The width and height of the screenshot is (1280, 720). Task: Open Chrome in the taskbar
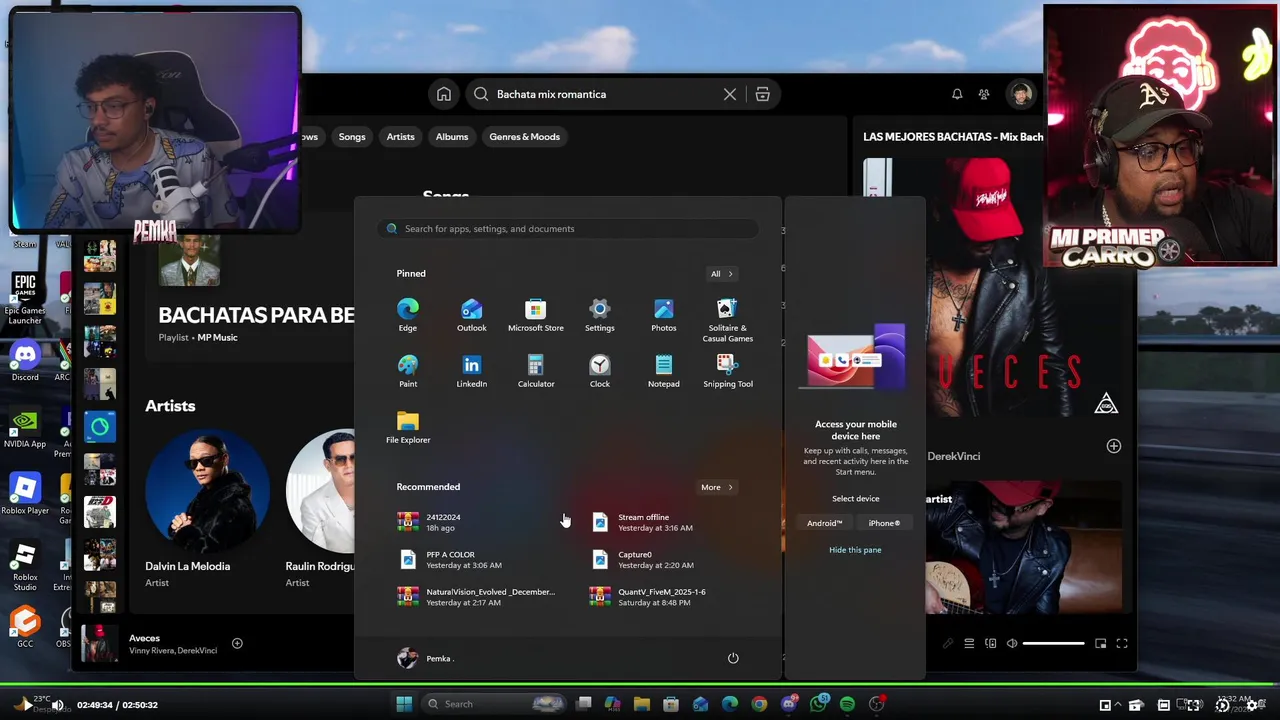759,704
